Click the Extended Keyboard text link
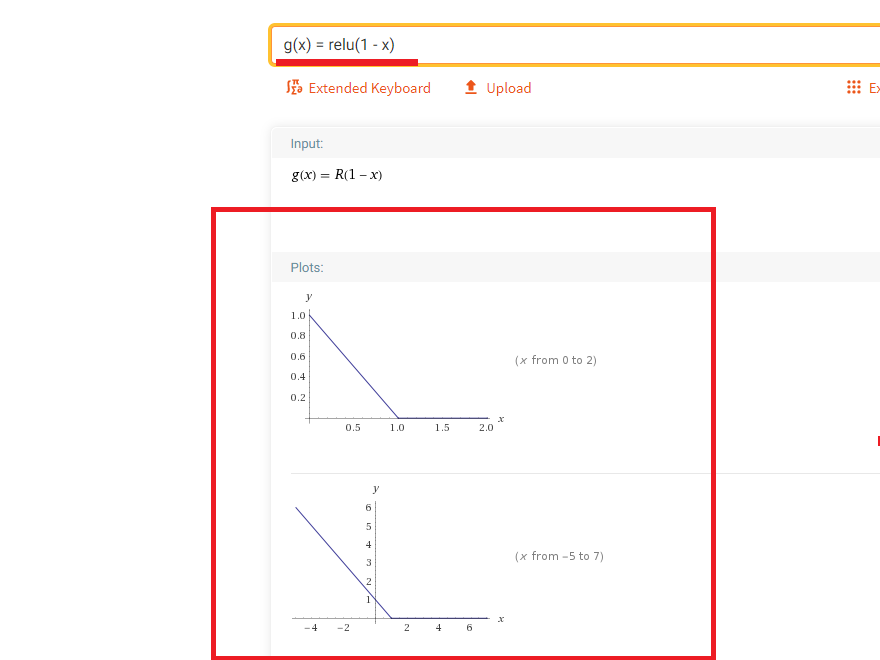Screen dimensions: 880x660 (x=369, y=88)
